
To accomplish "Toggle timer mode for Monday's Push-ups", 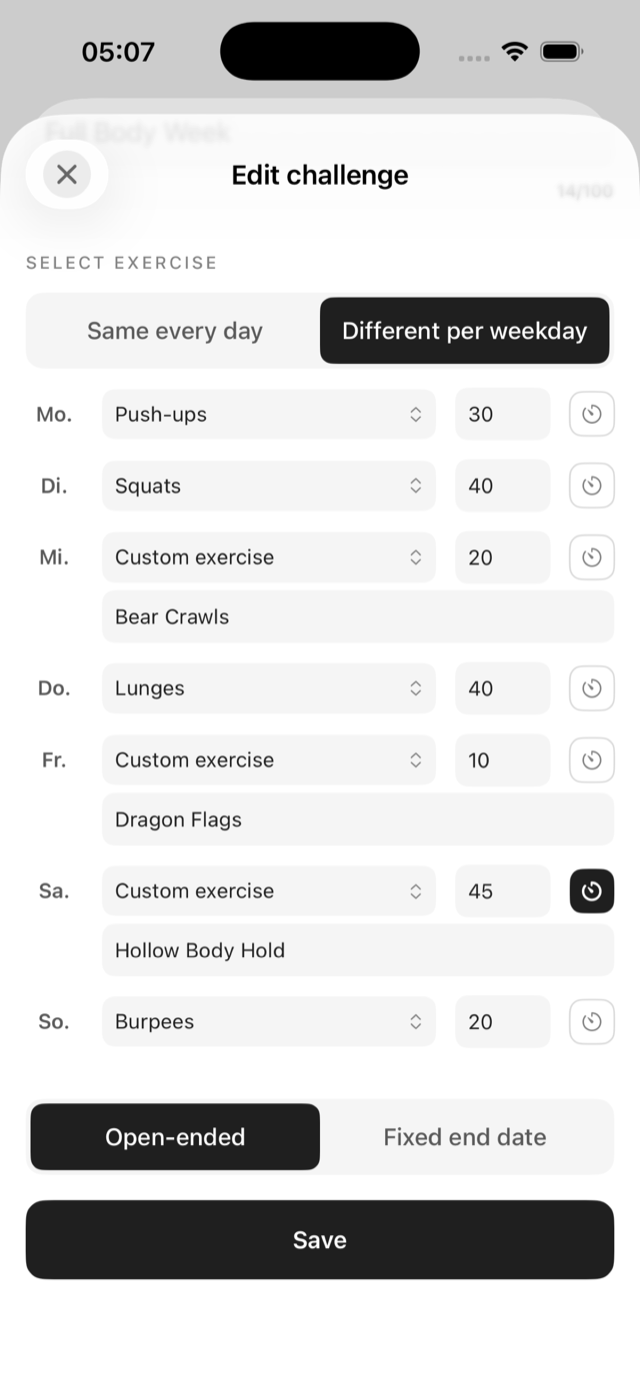I will 592,414.
